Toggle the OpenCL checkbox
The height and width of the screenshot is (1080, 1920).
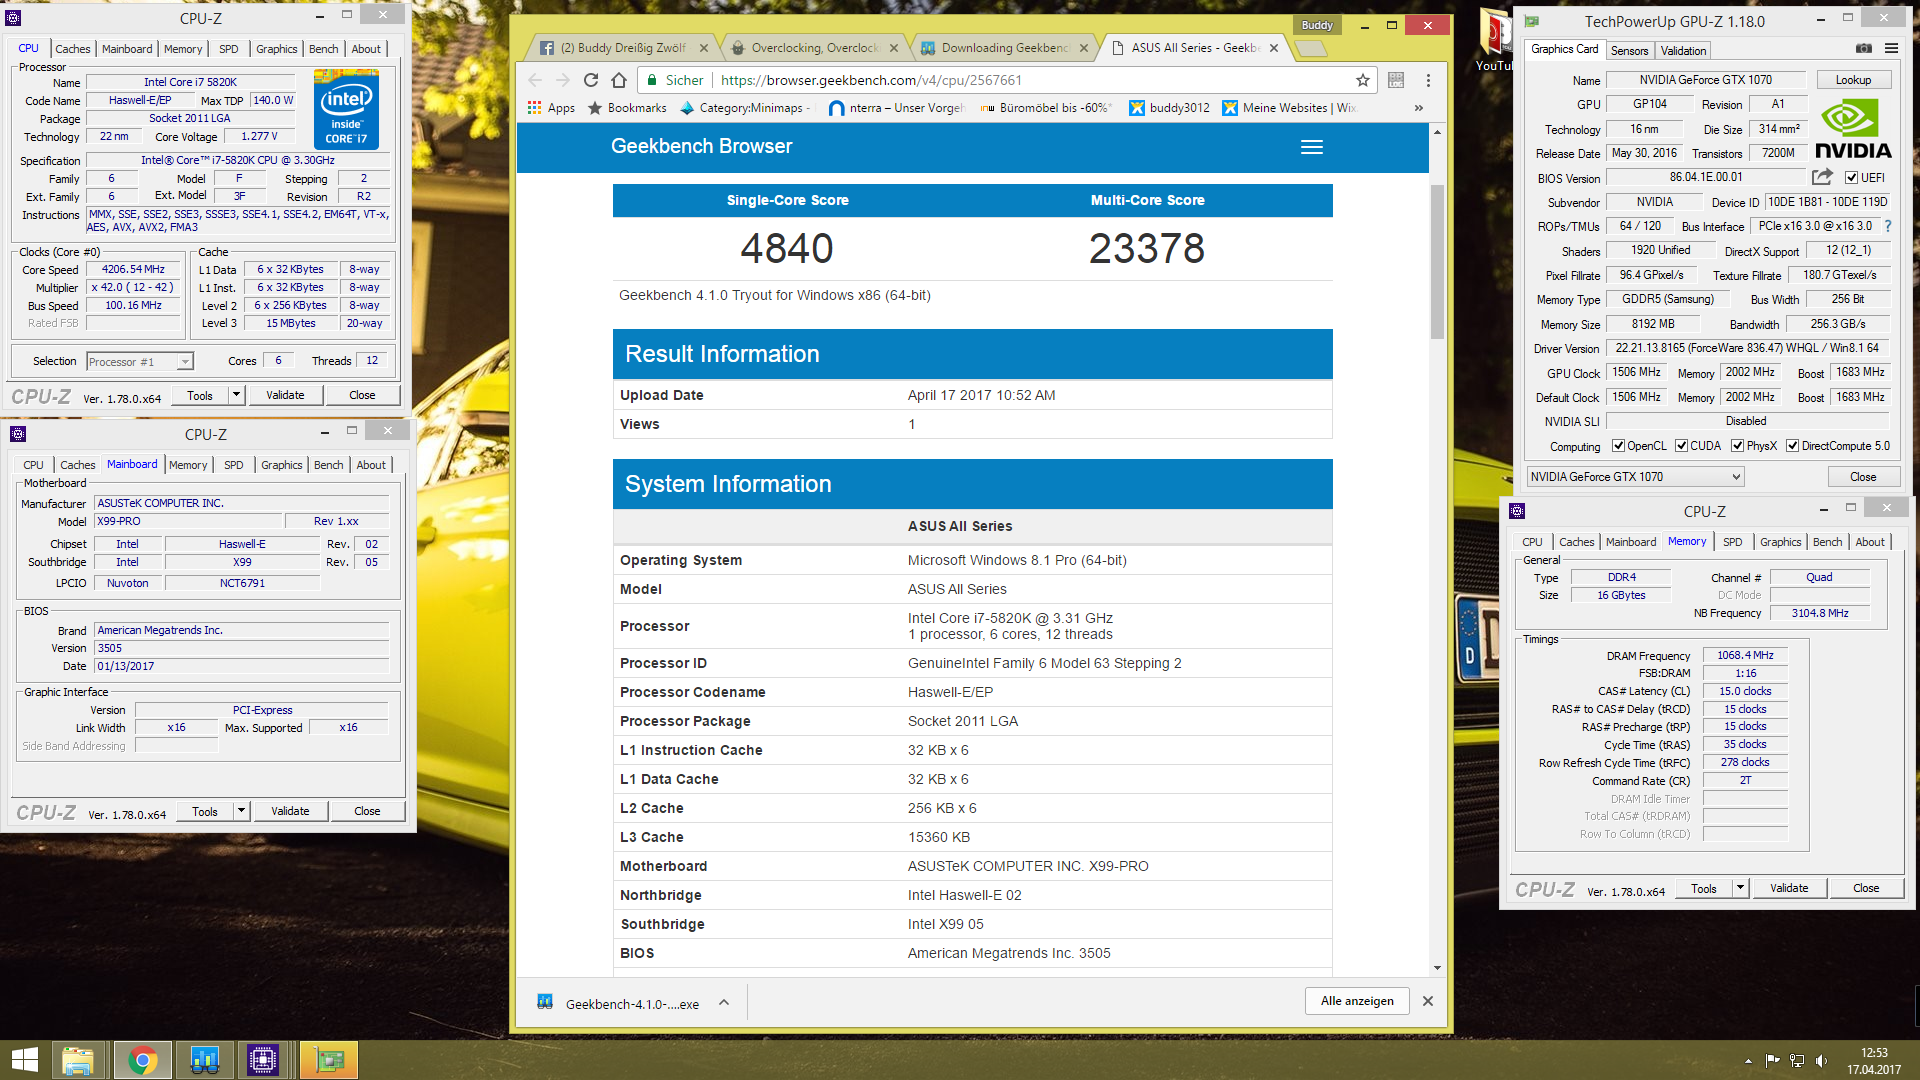1618,446
